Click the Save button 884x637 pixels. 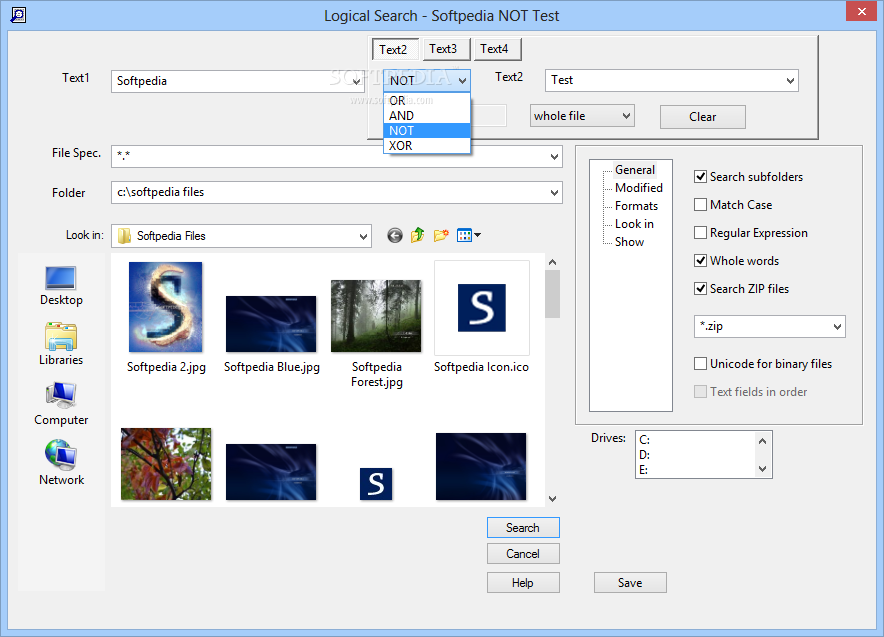(630, 583)
